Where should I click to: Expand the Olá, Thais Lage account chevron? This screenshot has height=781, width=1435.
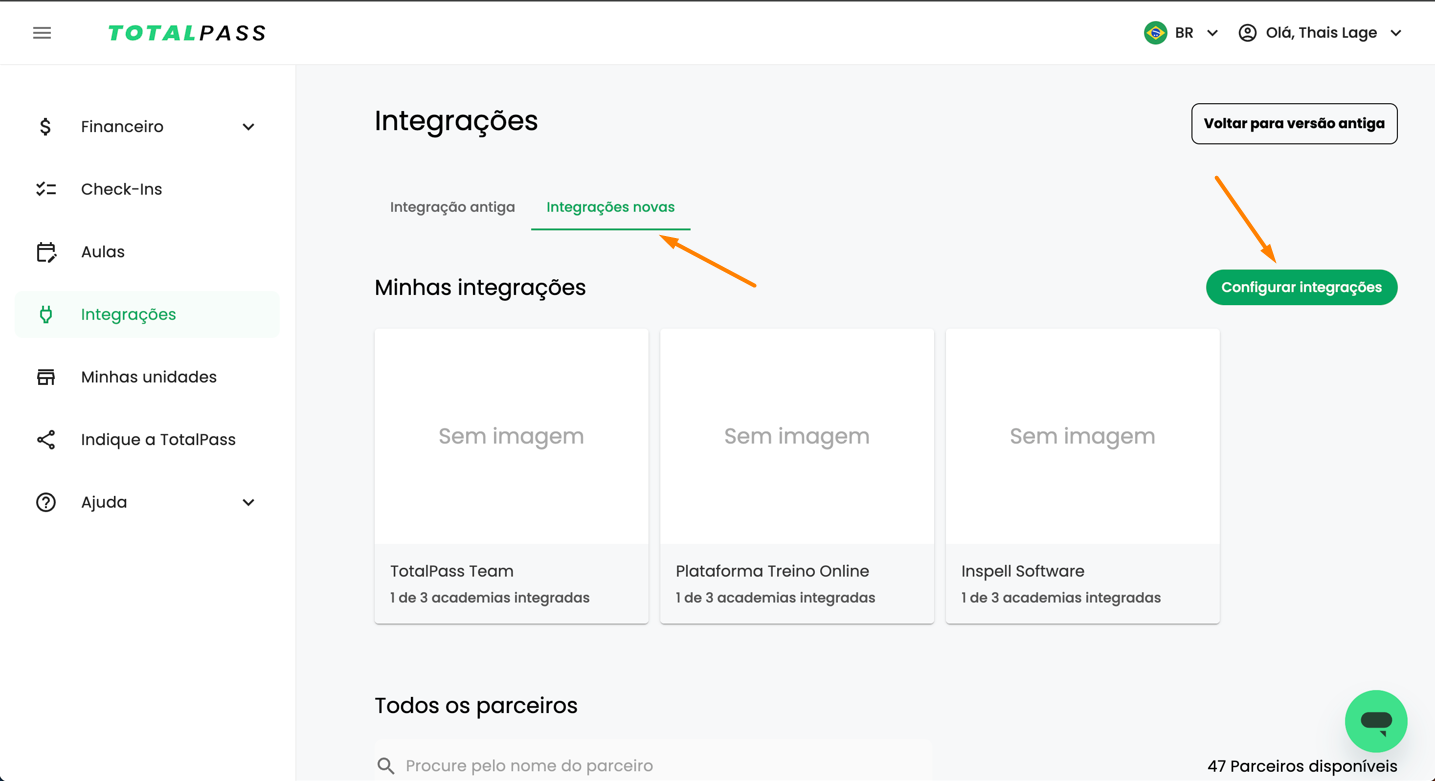(1396, 33)
